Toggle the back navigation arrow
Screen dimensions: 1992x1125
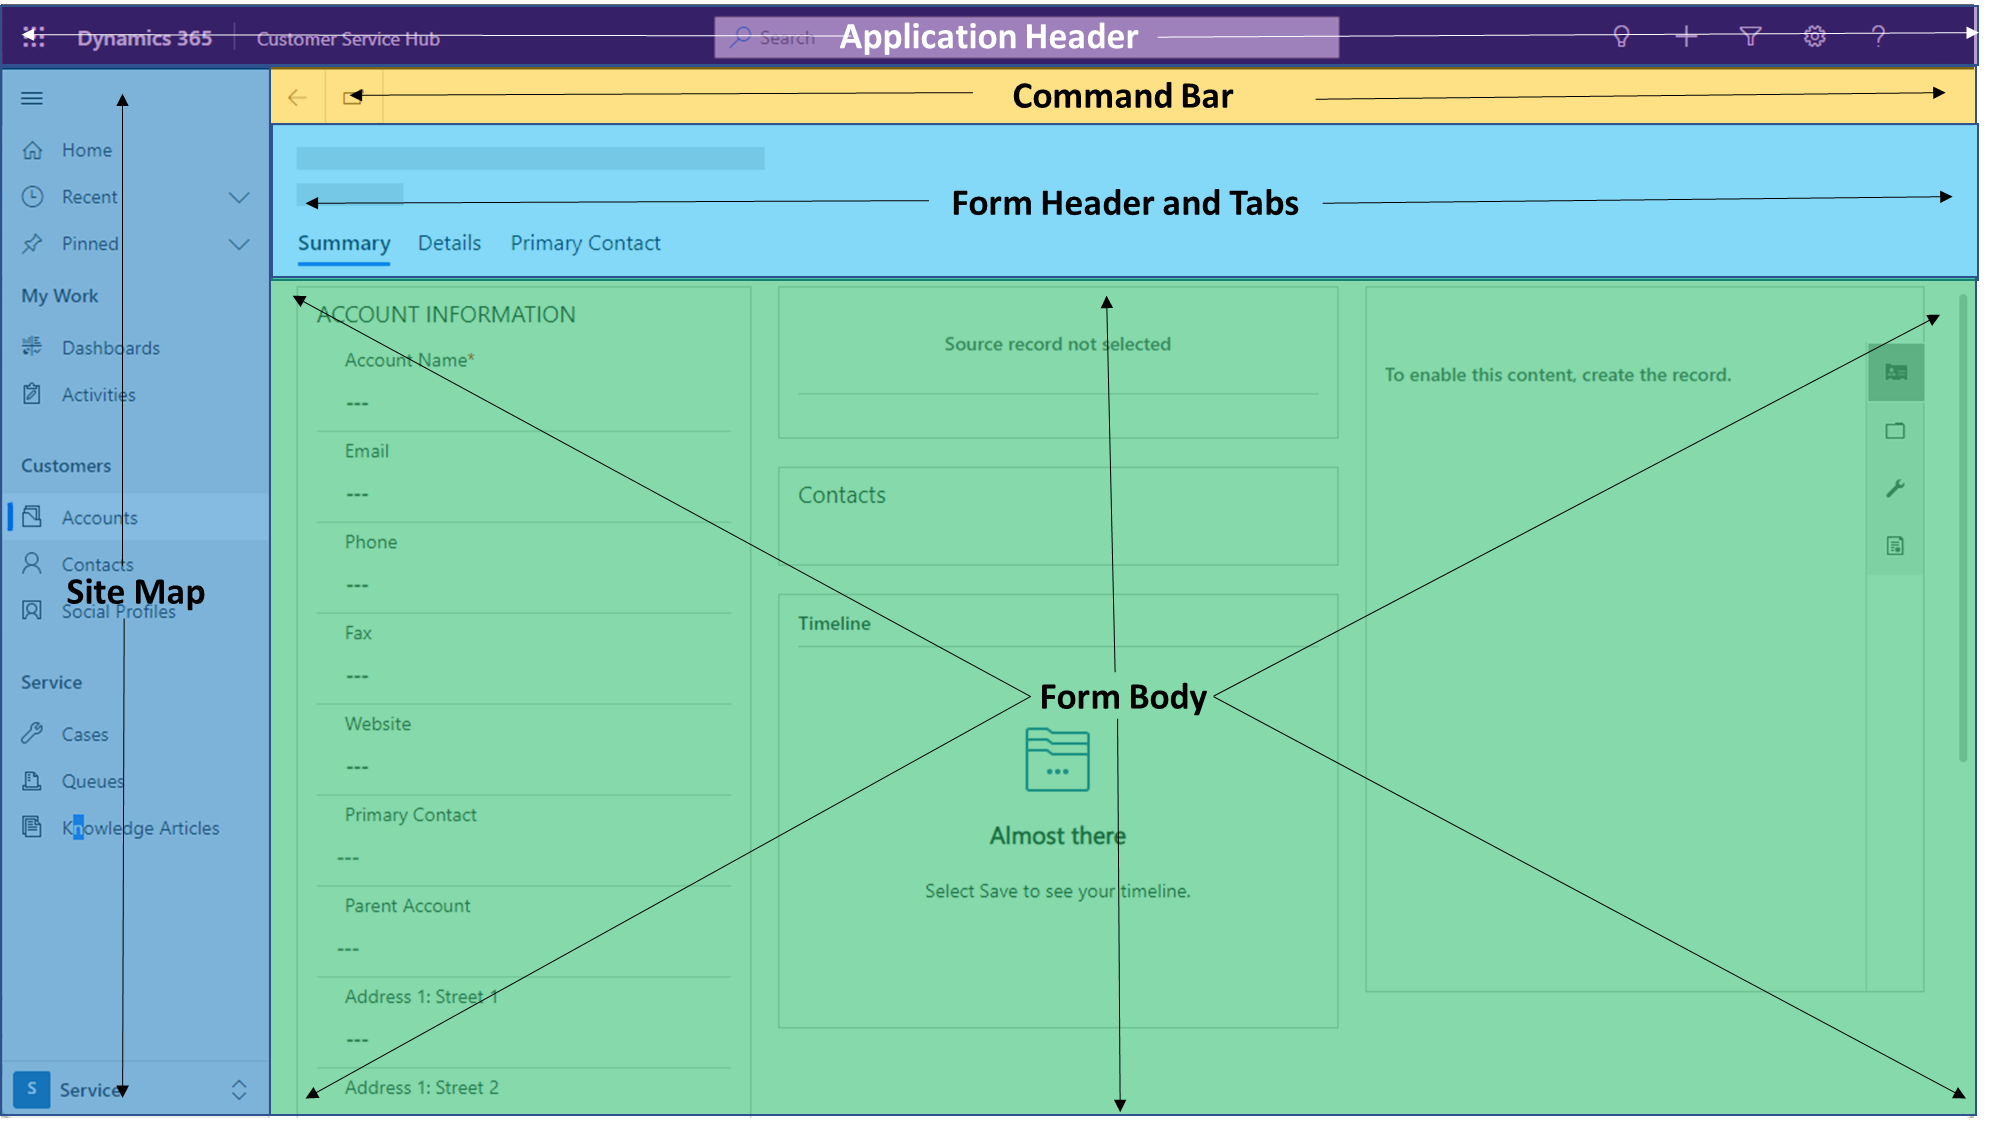pos(298,97)
